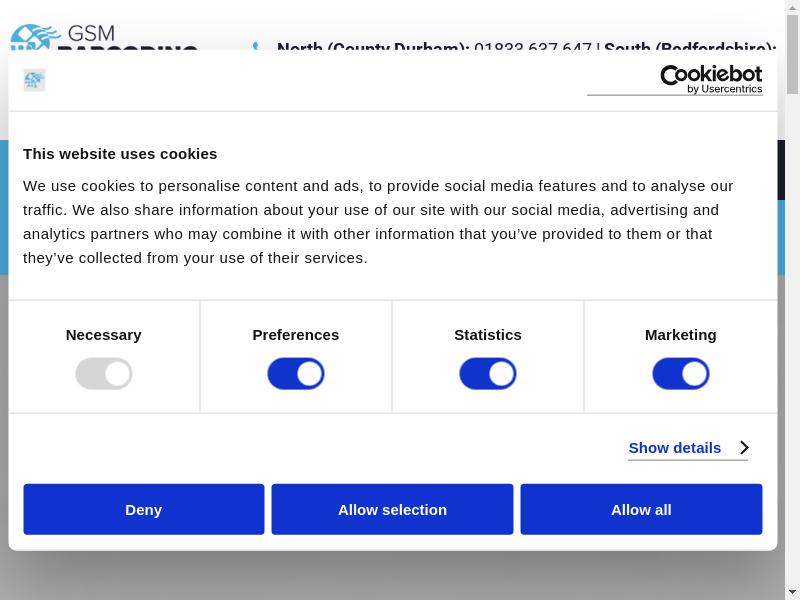Image resolution: width=800 pixels, height=600 pixels.
Task: Expand cookie info via Show details link
Action: coord(675,448)
